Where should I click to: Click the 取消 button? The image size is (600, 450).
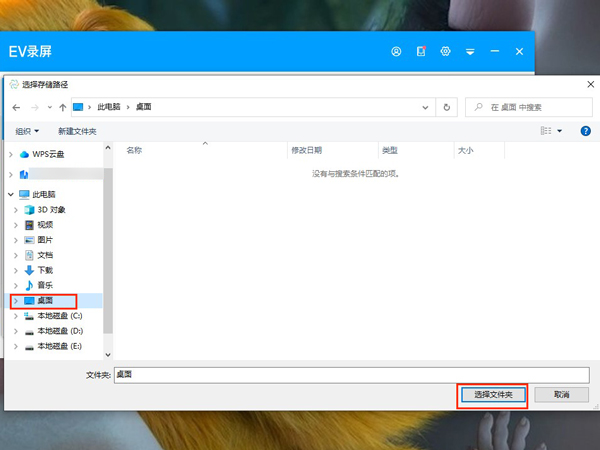(x=561, y=395)
